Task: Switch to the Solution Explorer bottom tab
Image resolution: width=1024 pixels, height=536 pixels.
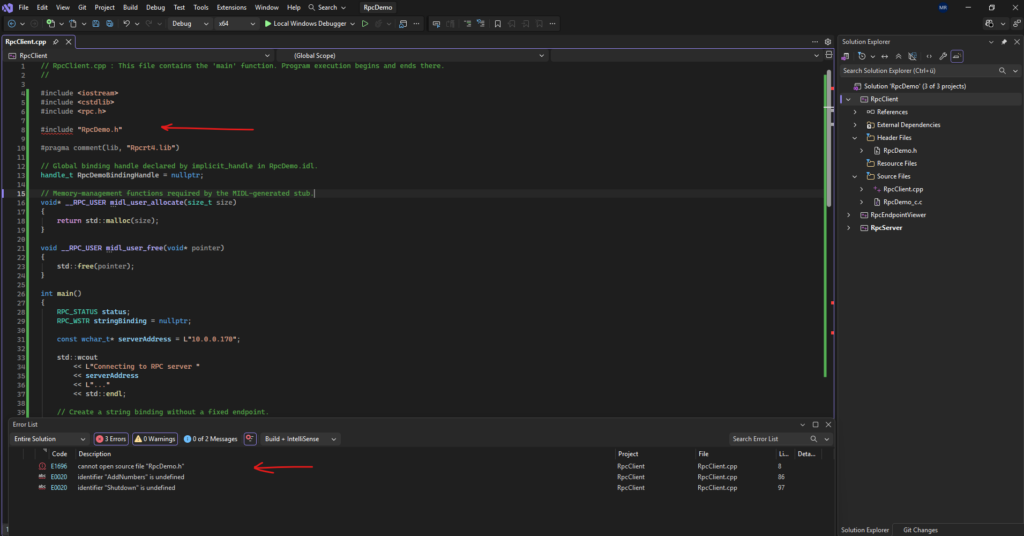Action: pyautogui.click(x=865, y=530)
